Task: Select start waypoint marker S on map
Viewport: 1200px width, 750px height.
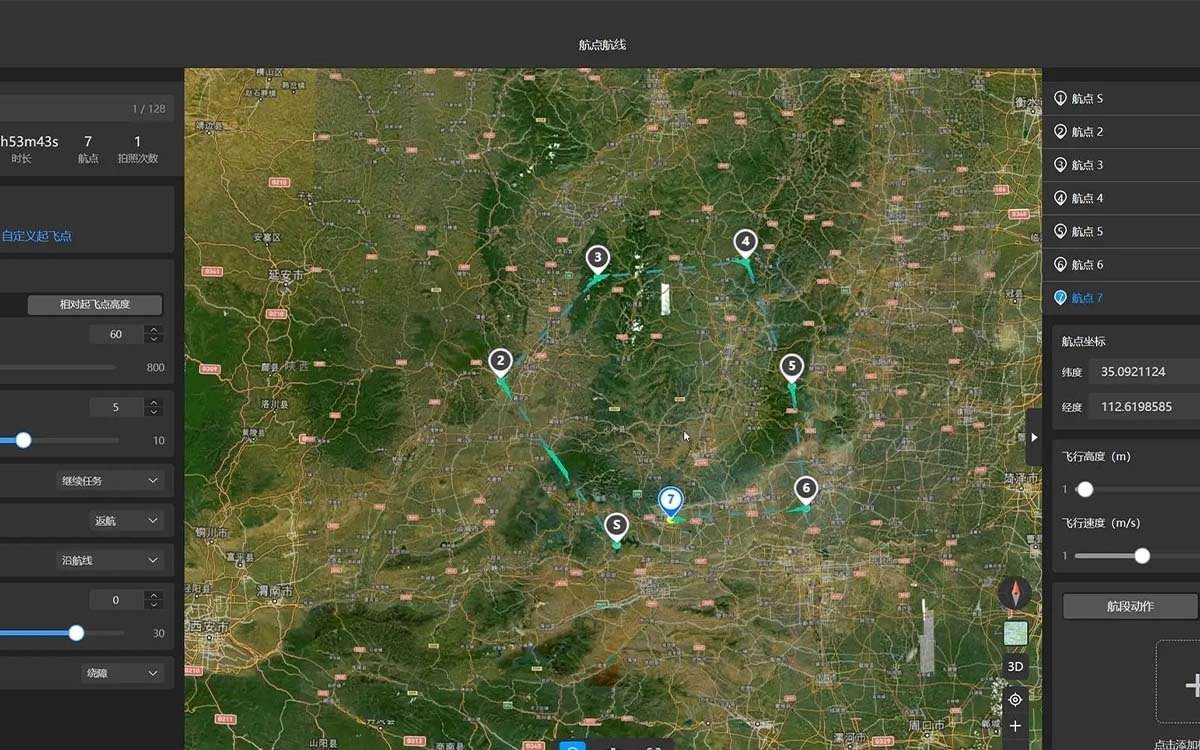Action: click(617, 525)
